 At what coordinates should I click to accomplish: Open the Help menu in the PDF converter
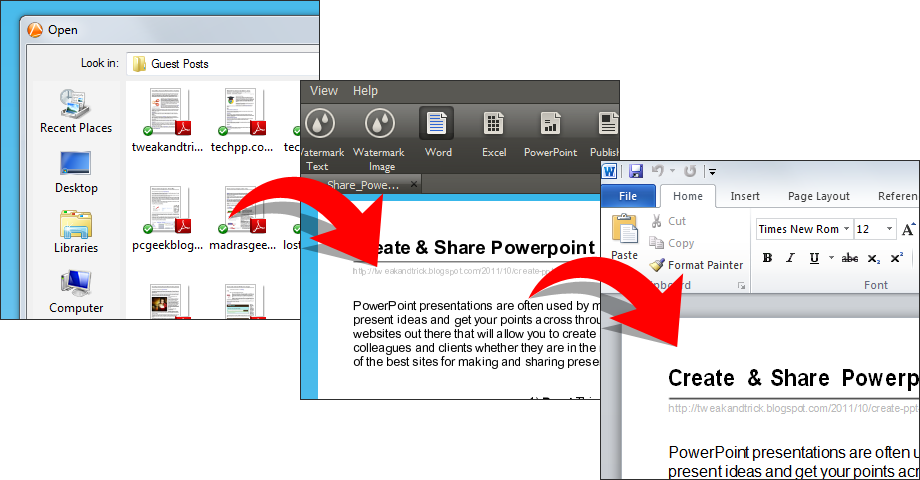[x=365, y=91]
